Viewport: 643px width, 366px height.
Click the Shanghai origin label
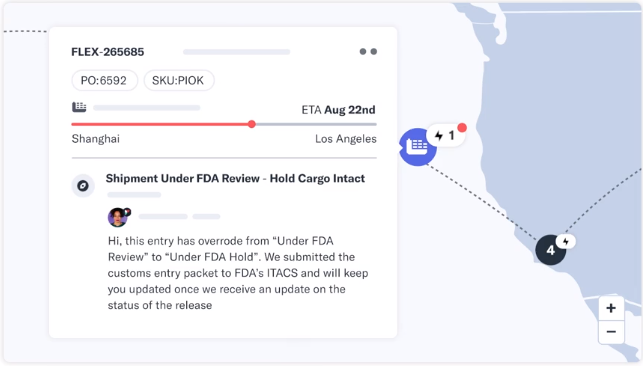point(96,139)
